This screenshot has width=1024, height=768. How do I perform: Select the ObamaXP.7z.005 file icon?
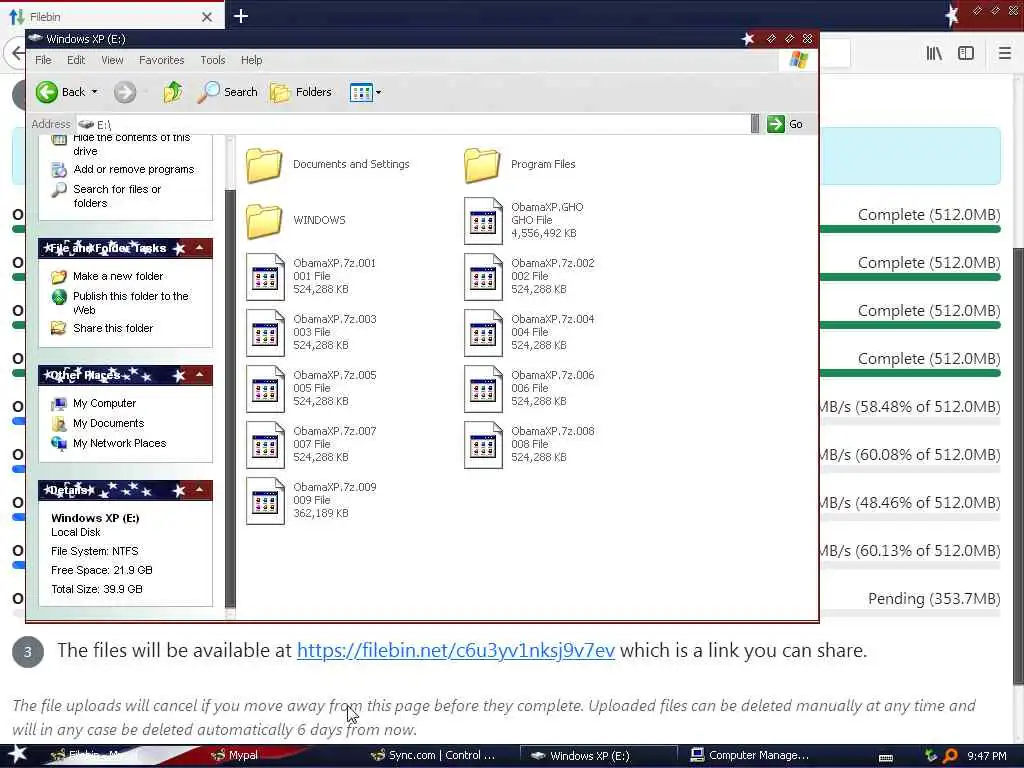point(265,389)
